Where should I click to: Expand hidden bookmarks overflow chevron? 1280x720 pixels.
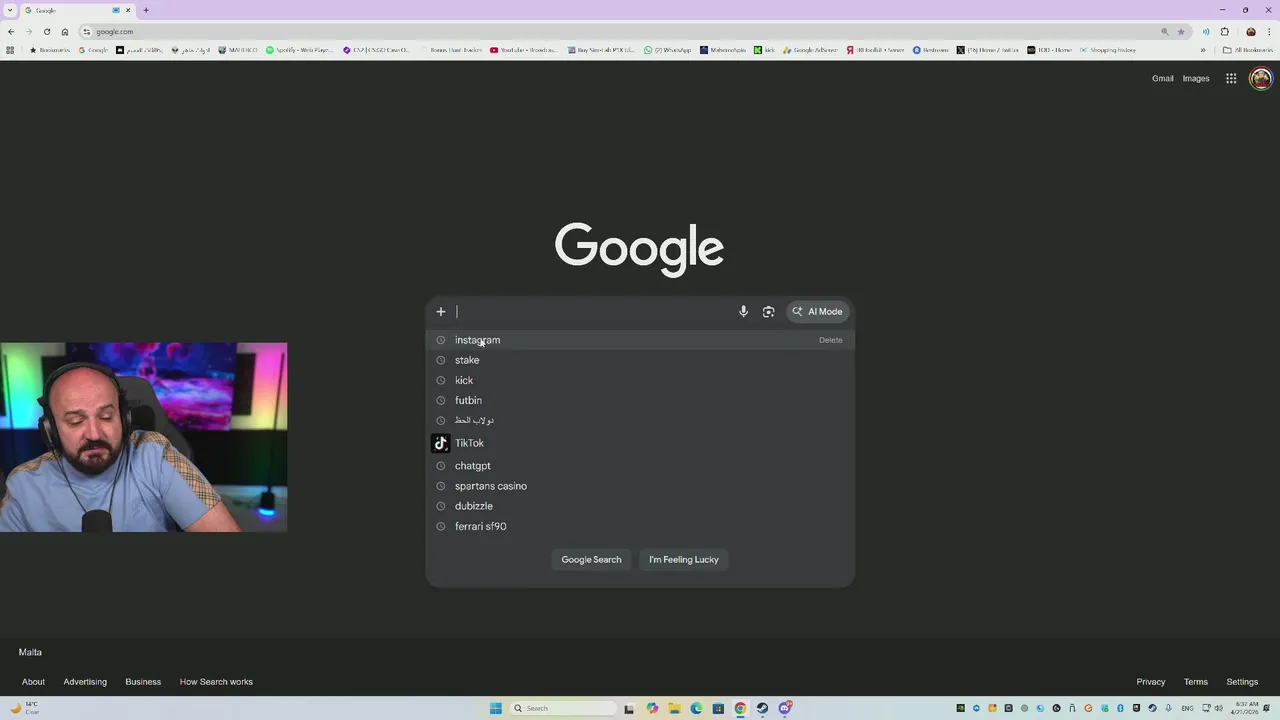tap(1203, 50)
